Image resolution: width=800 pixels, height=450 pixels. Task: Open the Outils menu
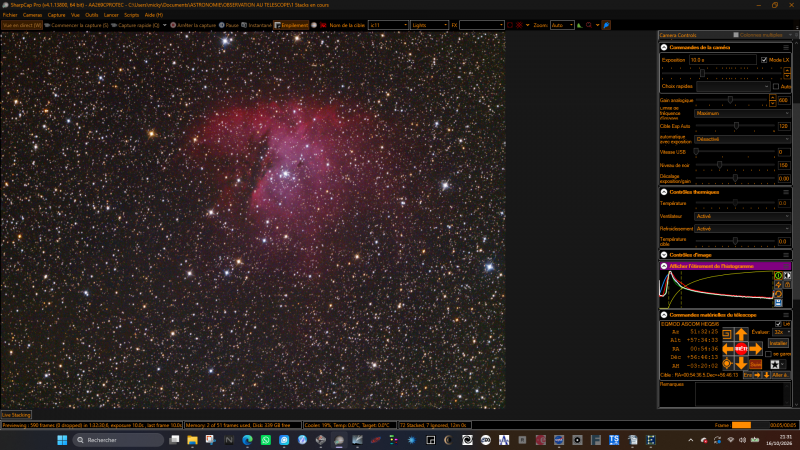pyautogui.click(x=91, y=15)
